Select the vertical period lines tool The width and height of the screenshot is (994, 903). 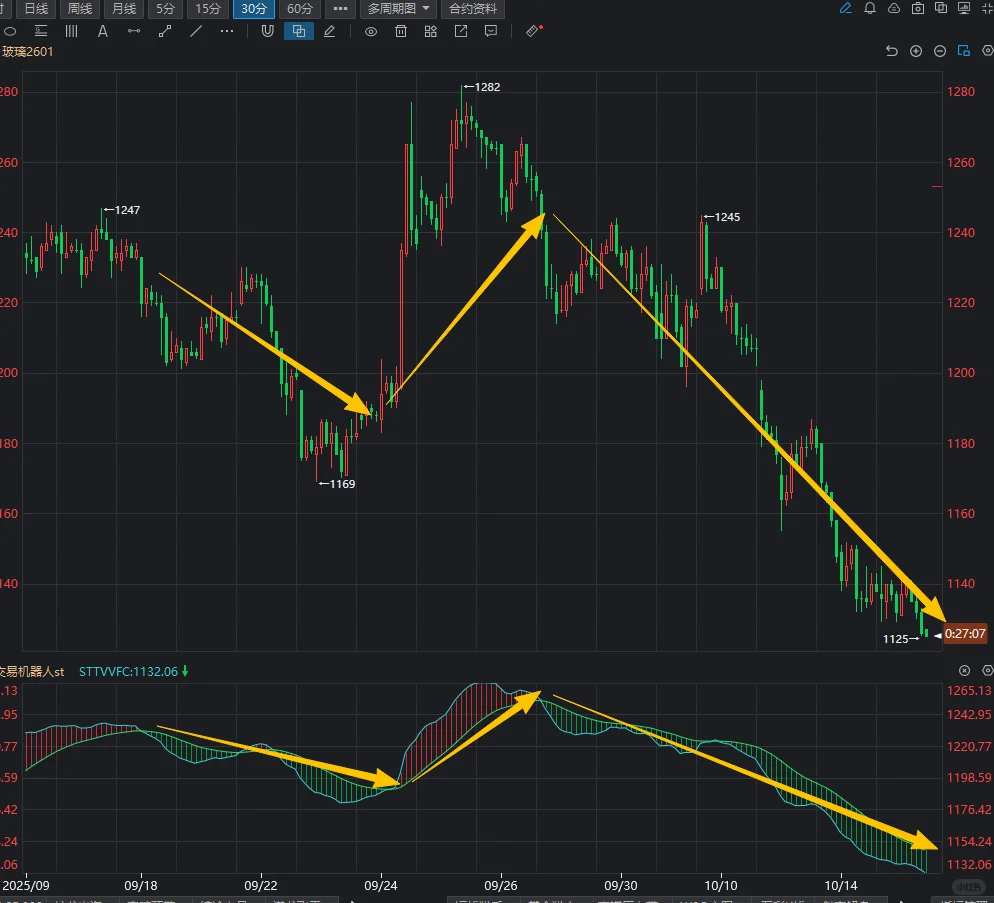click(x=71, y=31)
